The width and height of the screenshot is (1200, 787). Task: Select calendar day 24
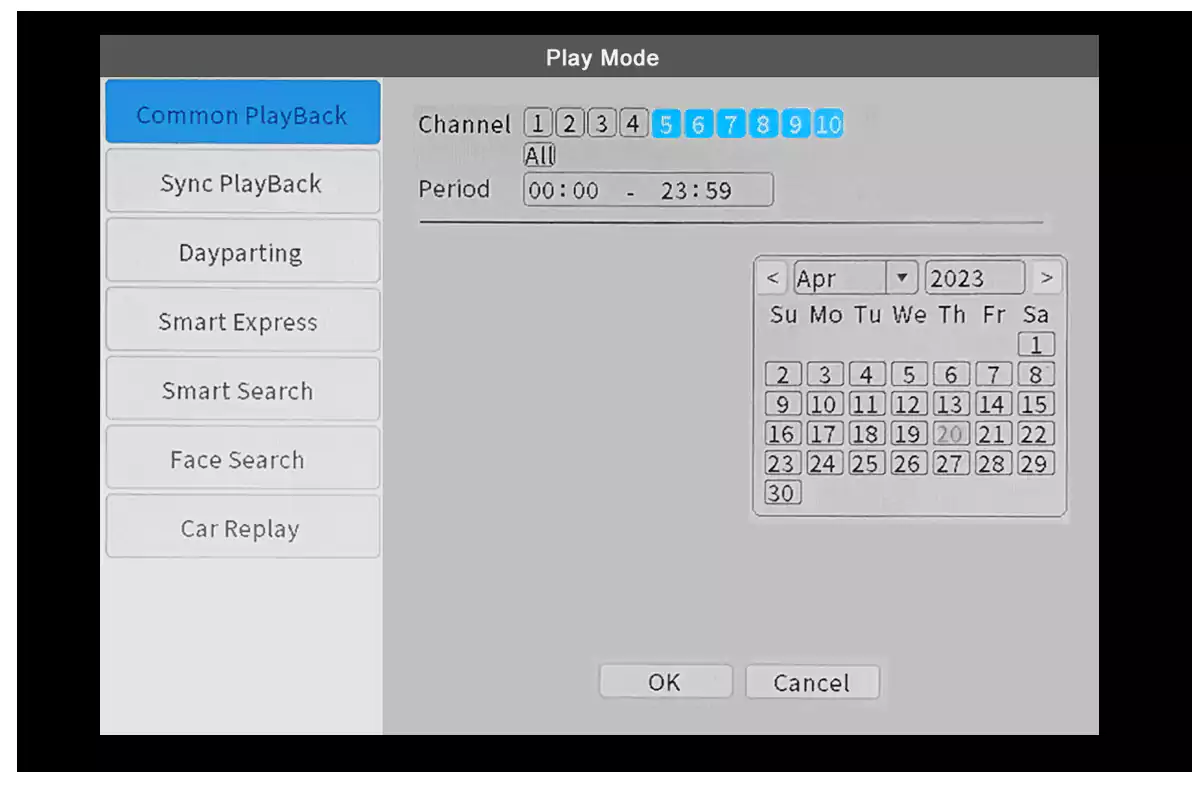tap(825, 463)
